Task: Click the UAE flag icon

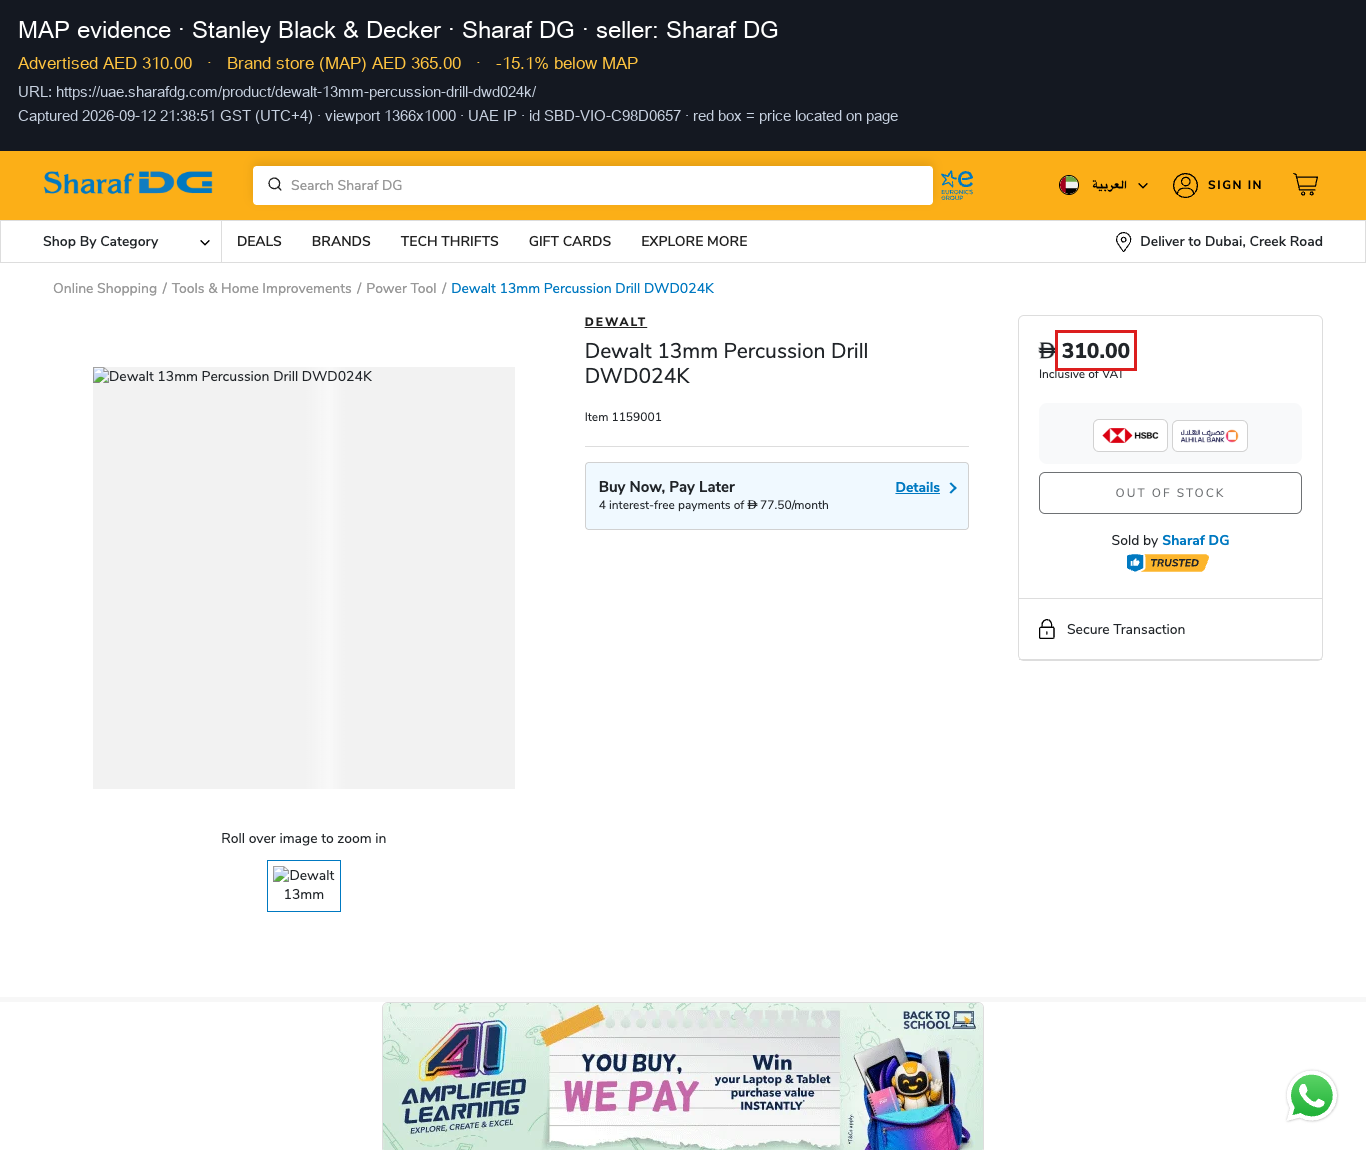Action: tap(1069, 185)
